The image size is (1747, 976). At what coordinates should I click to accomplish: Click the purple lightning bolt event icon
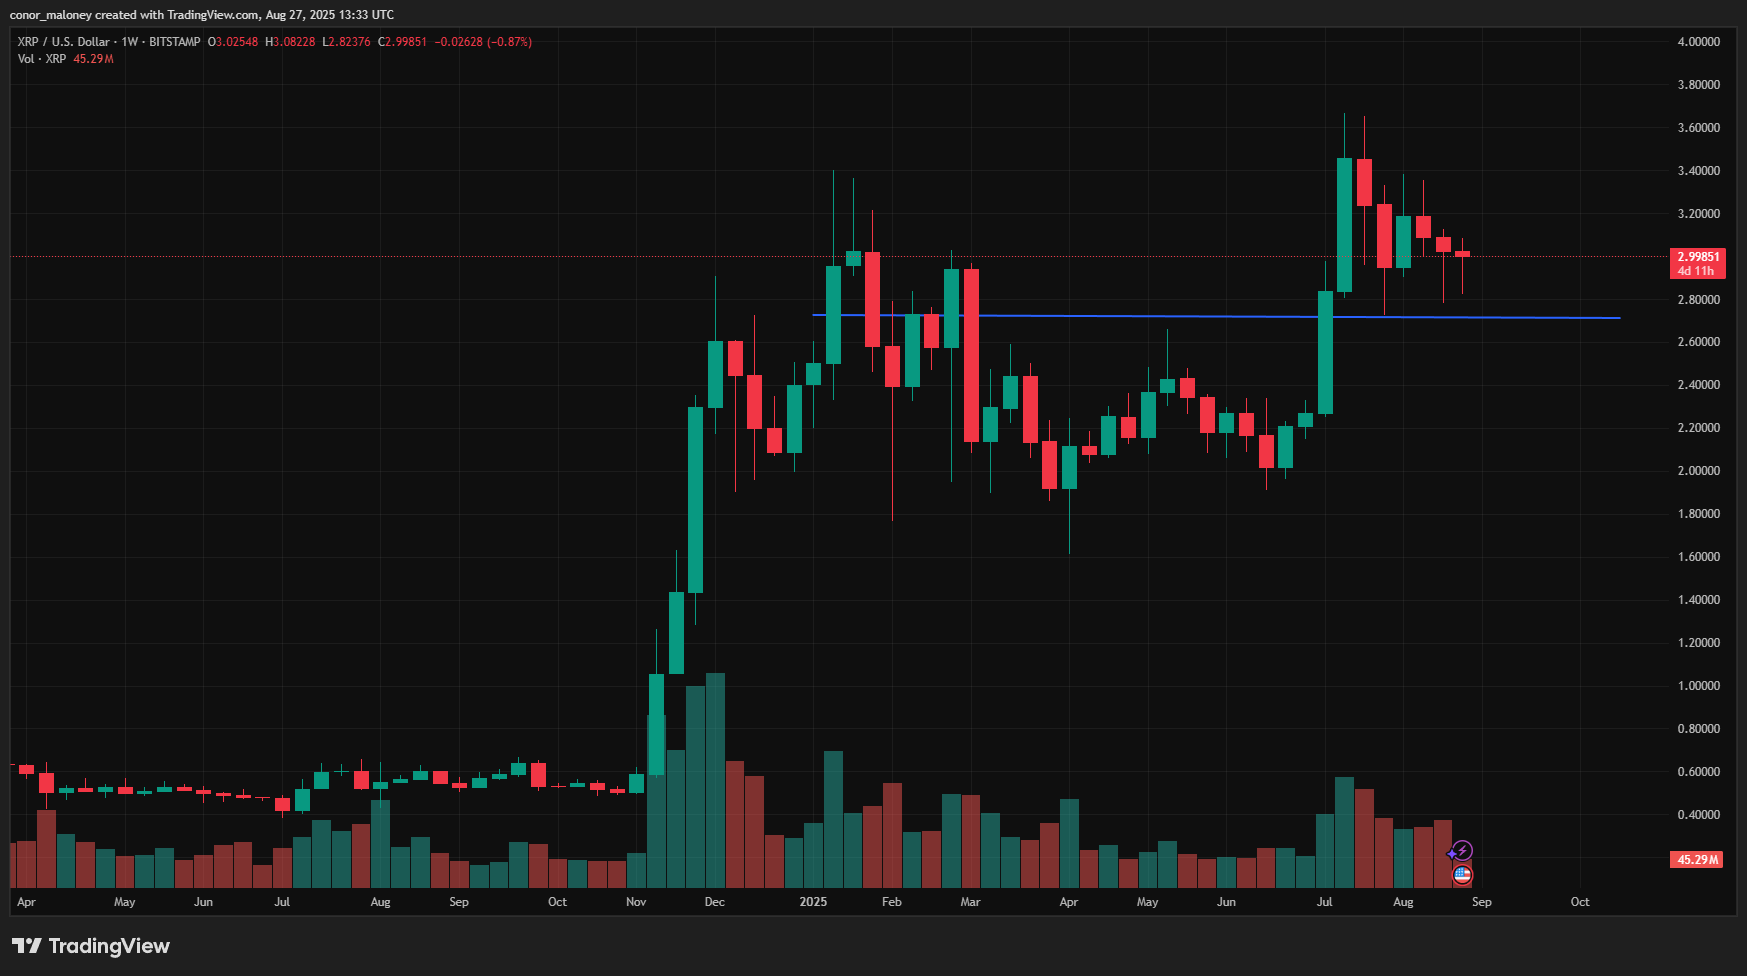(x=1462, y=851)
